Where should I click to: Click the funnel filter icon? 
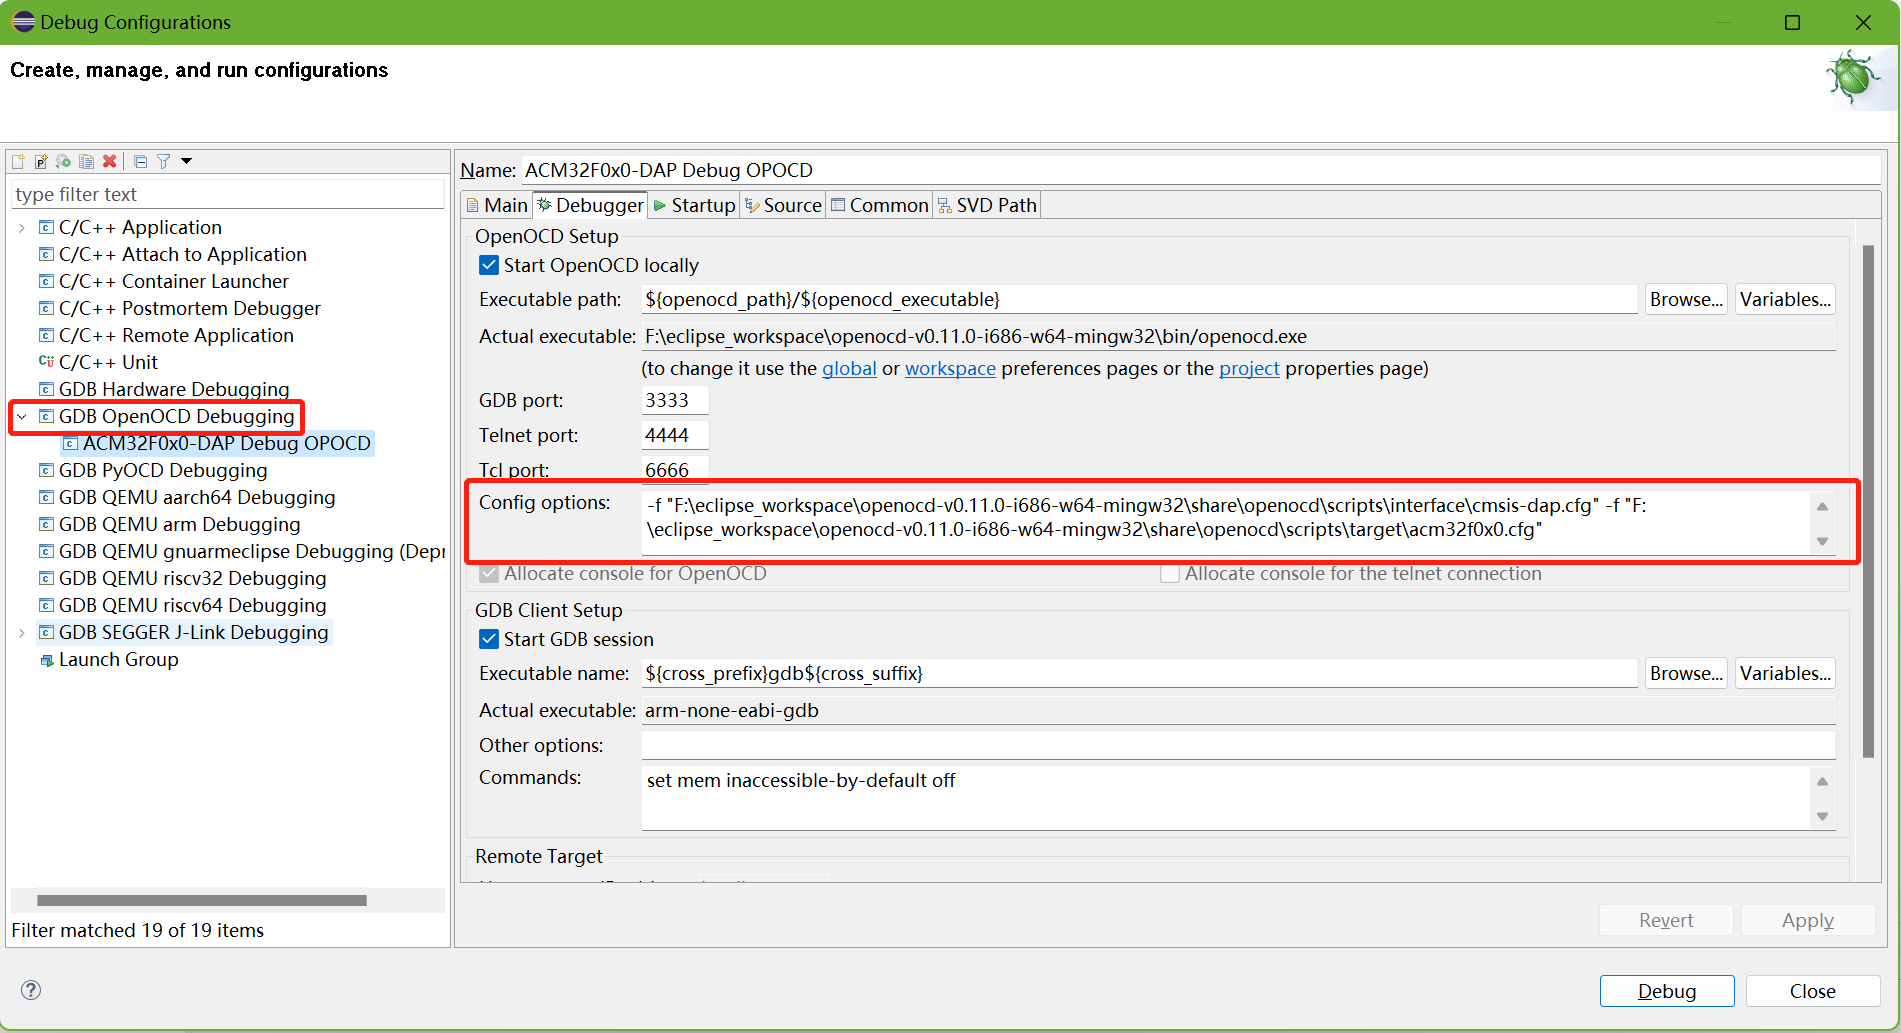pos(163,161)
